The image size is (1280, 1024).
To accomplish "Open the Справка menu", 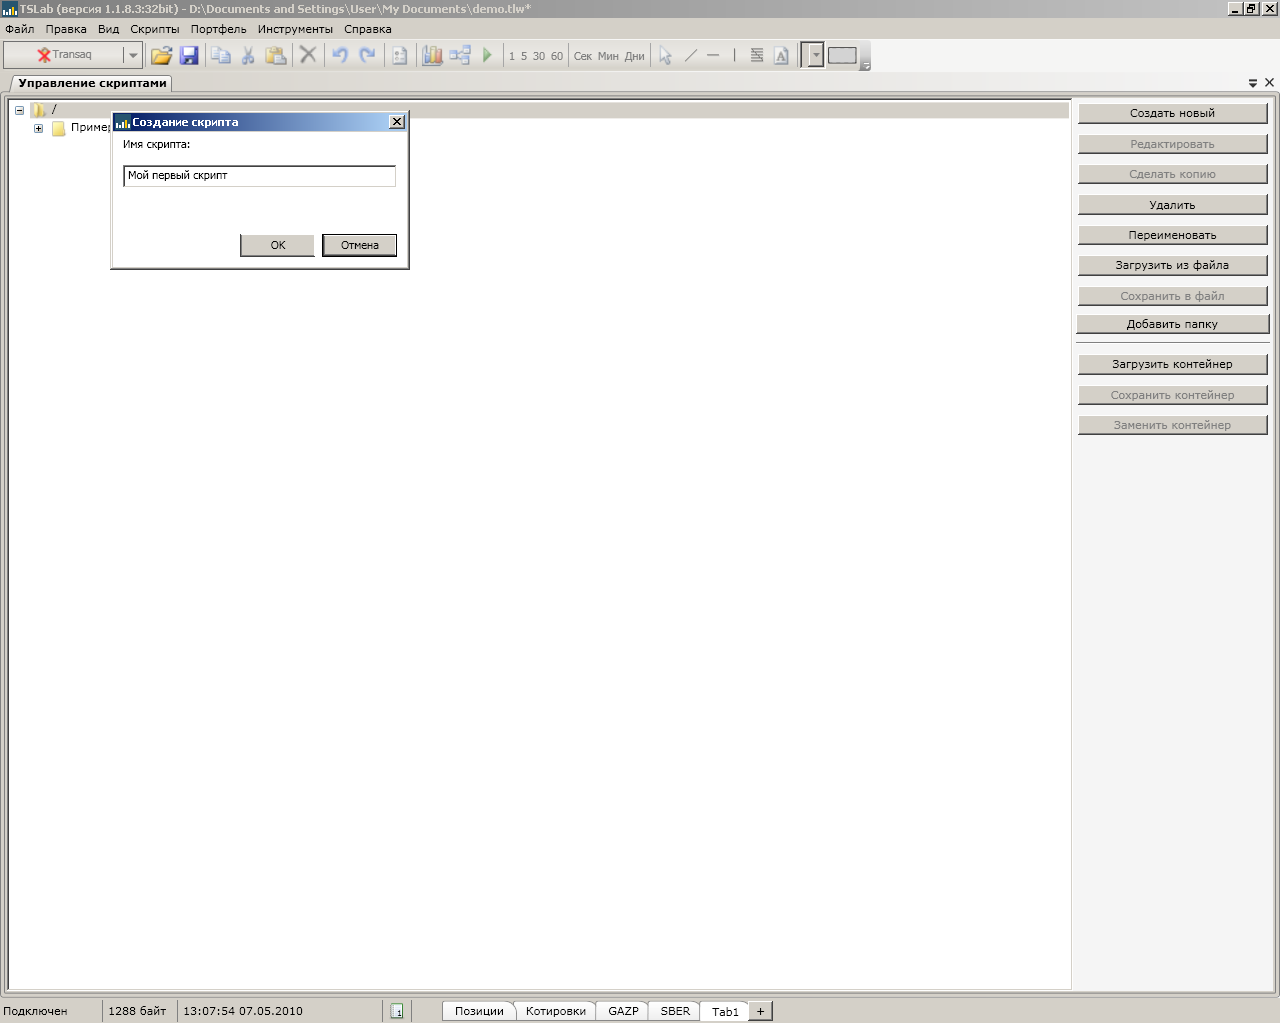I will 368,29.
